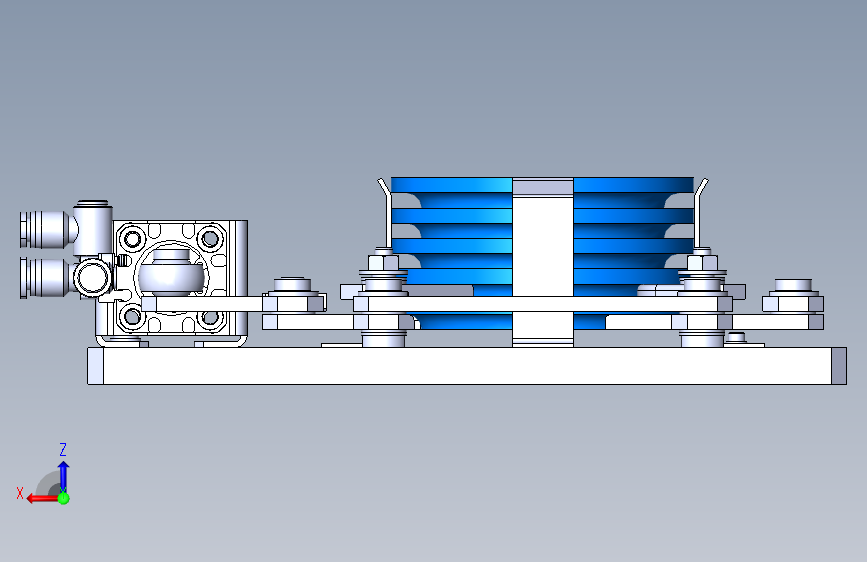Click the blue Z axis arrow of the triad

pyautogui.click(x=63, y=475)
